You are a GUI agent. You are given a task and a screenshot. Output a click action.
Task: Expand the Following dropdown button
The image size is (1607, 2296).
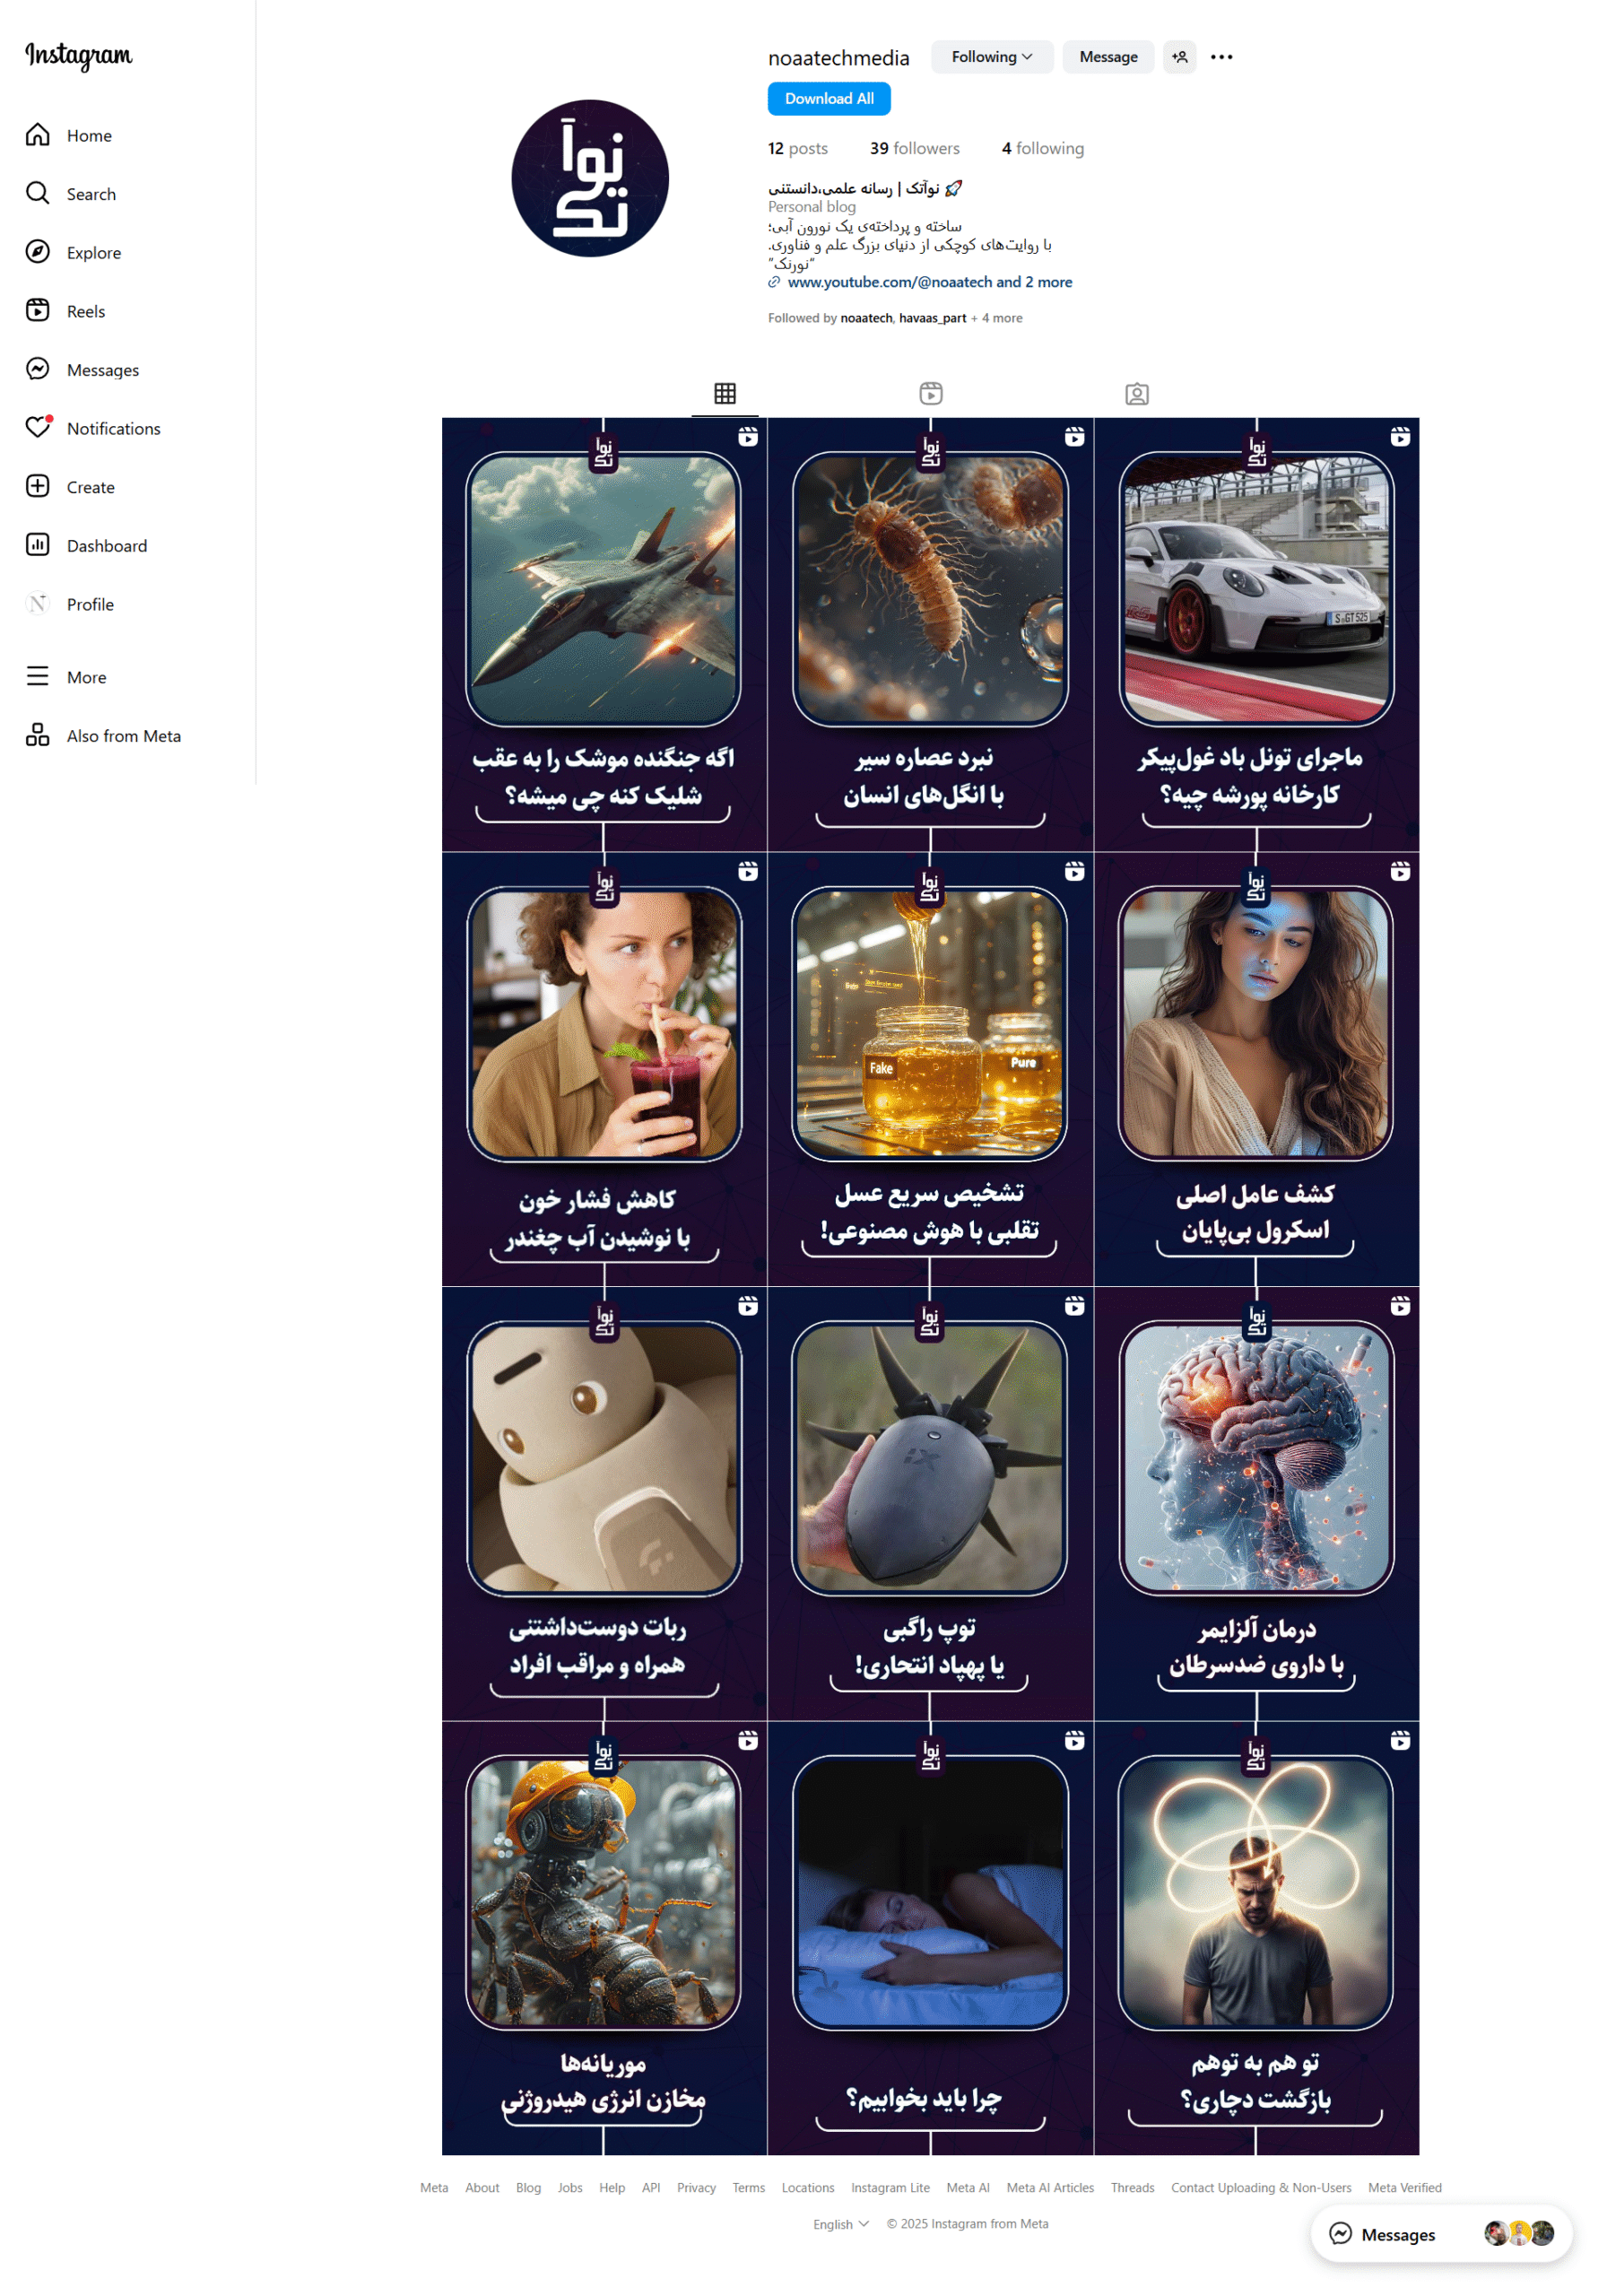993,57
